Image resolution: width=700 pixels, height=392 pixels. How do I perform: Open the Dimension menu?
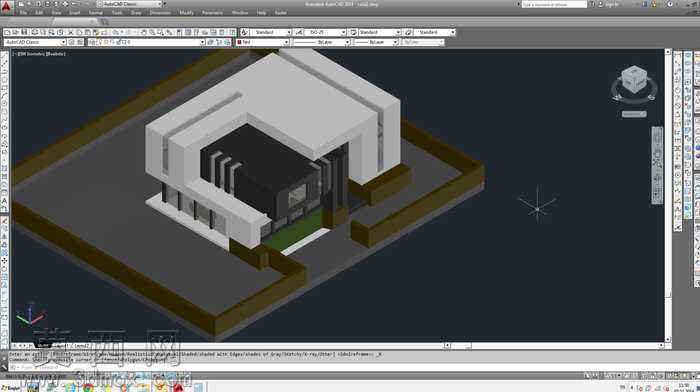tap(160, 13)
